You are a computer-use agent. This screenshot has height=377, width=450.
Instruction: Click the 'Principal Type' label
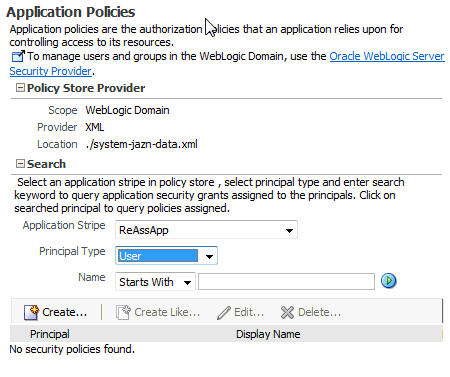coord(72,251)
